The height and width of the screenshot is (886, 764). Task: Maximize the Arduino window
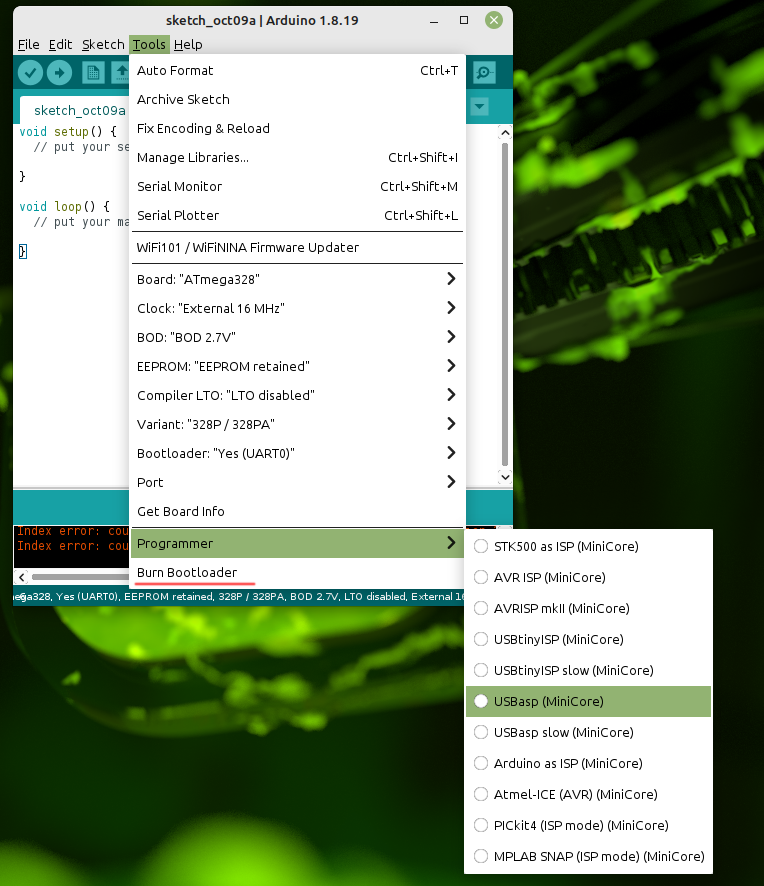click(464, 20)
